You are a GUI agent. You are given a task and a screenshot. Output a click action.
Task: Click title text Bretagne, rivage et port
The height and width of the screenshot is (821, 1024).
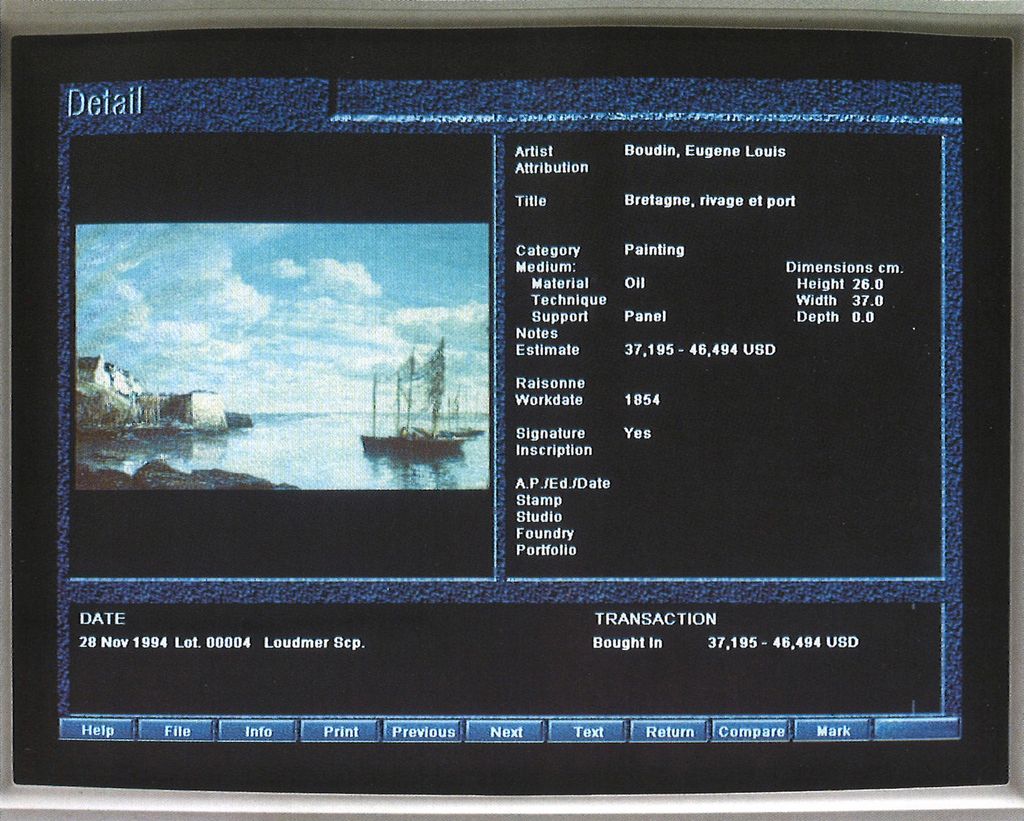(x=709, y=201)
